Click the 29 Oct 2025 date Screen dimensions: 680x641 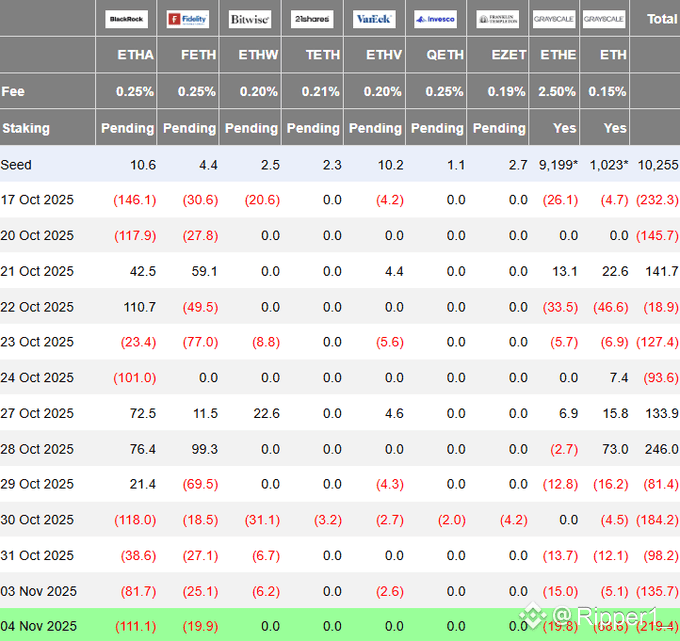[x=37, y=484]
